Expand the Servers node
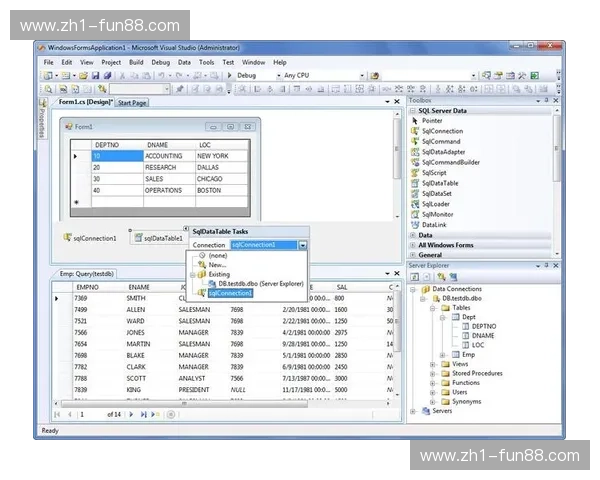This screenshot has width=600, height=480. [413, 411]
